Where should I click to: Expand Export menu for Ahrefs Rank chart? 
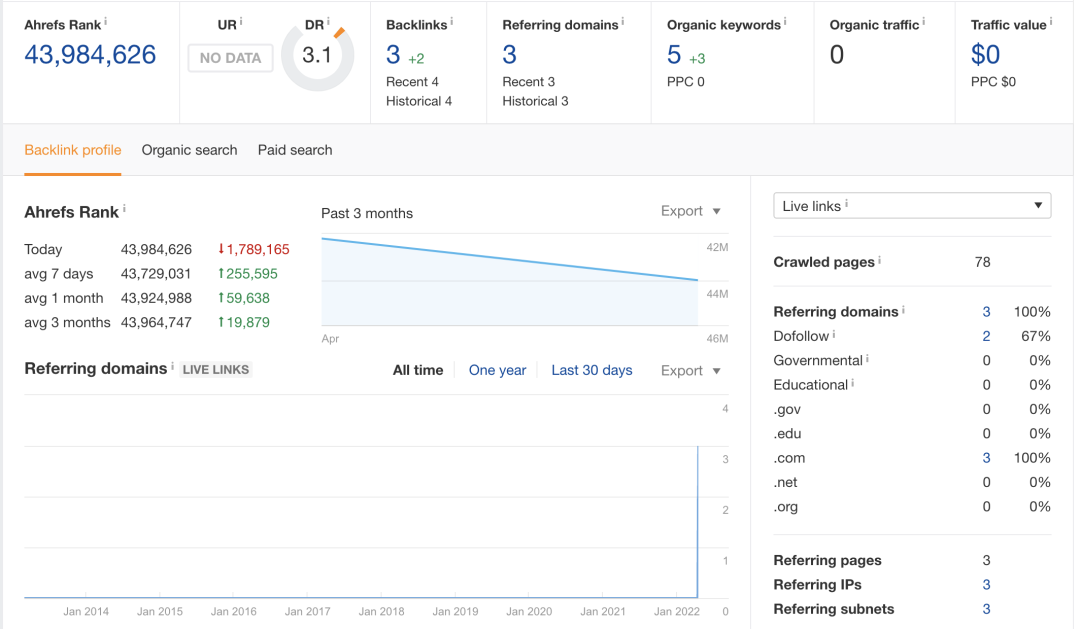[690, 211]
